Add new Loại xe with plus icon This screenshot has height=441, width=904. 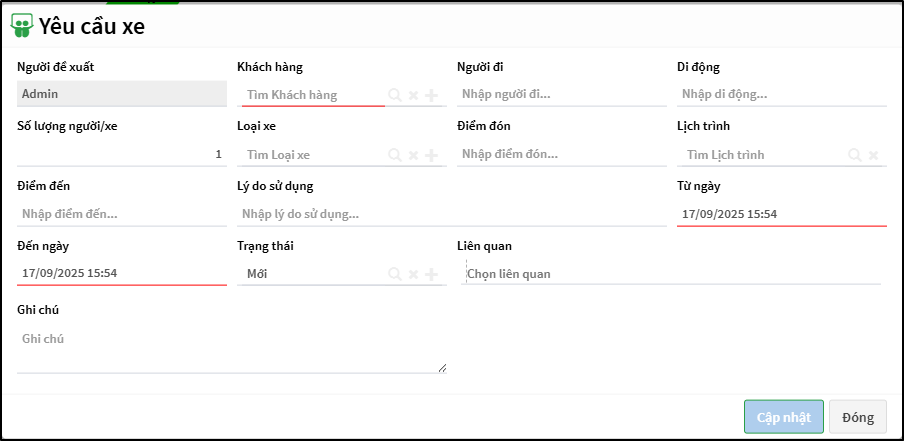(431, 155)
